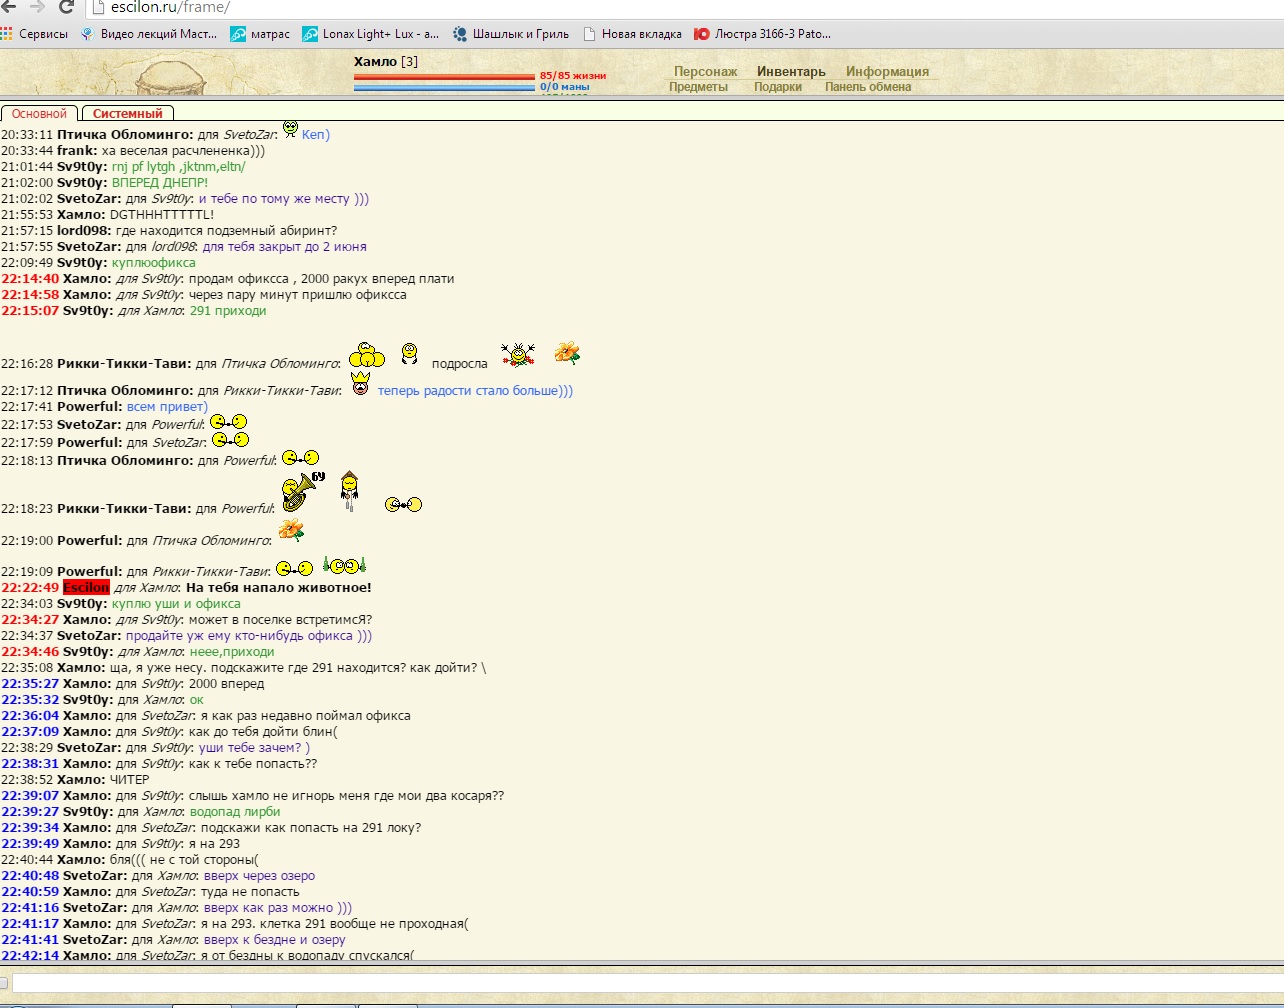Click the green smiley after 20:33:11 SvetoZar
Viewport: 1284px width, 1008px height.
(290, 128)
